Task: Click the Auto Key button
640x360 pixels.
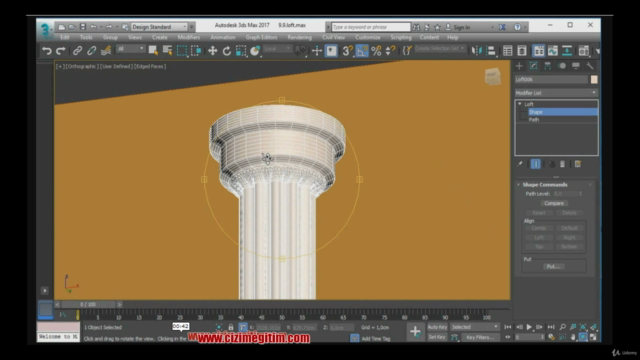Action: pyautogui.click(x=437, y=327)
